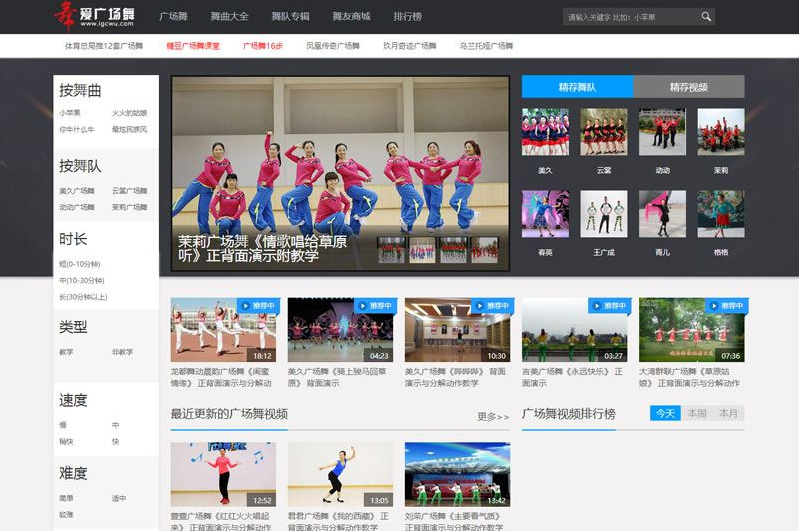The height and width of the screenshot is (531, 799).
Task: Open the 动动 dance team thumbnail
Action: [x=662, y=131]
